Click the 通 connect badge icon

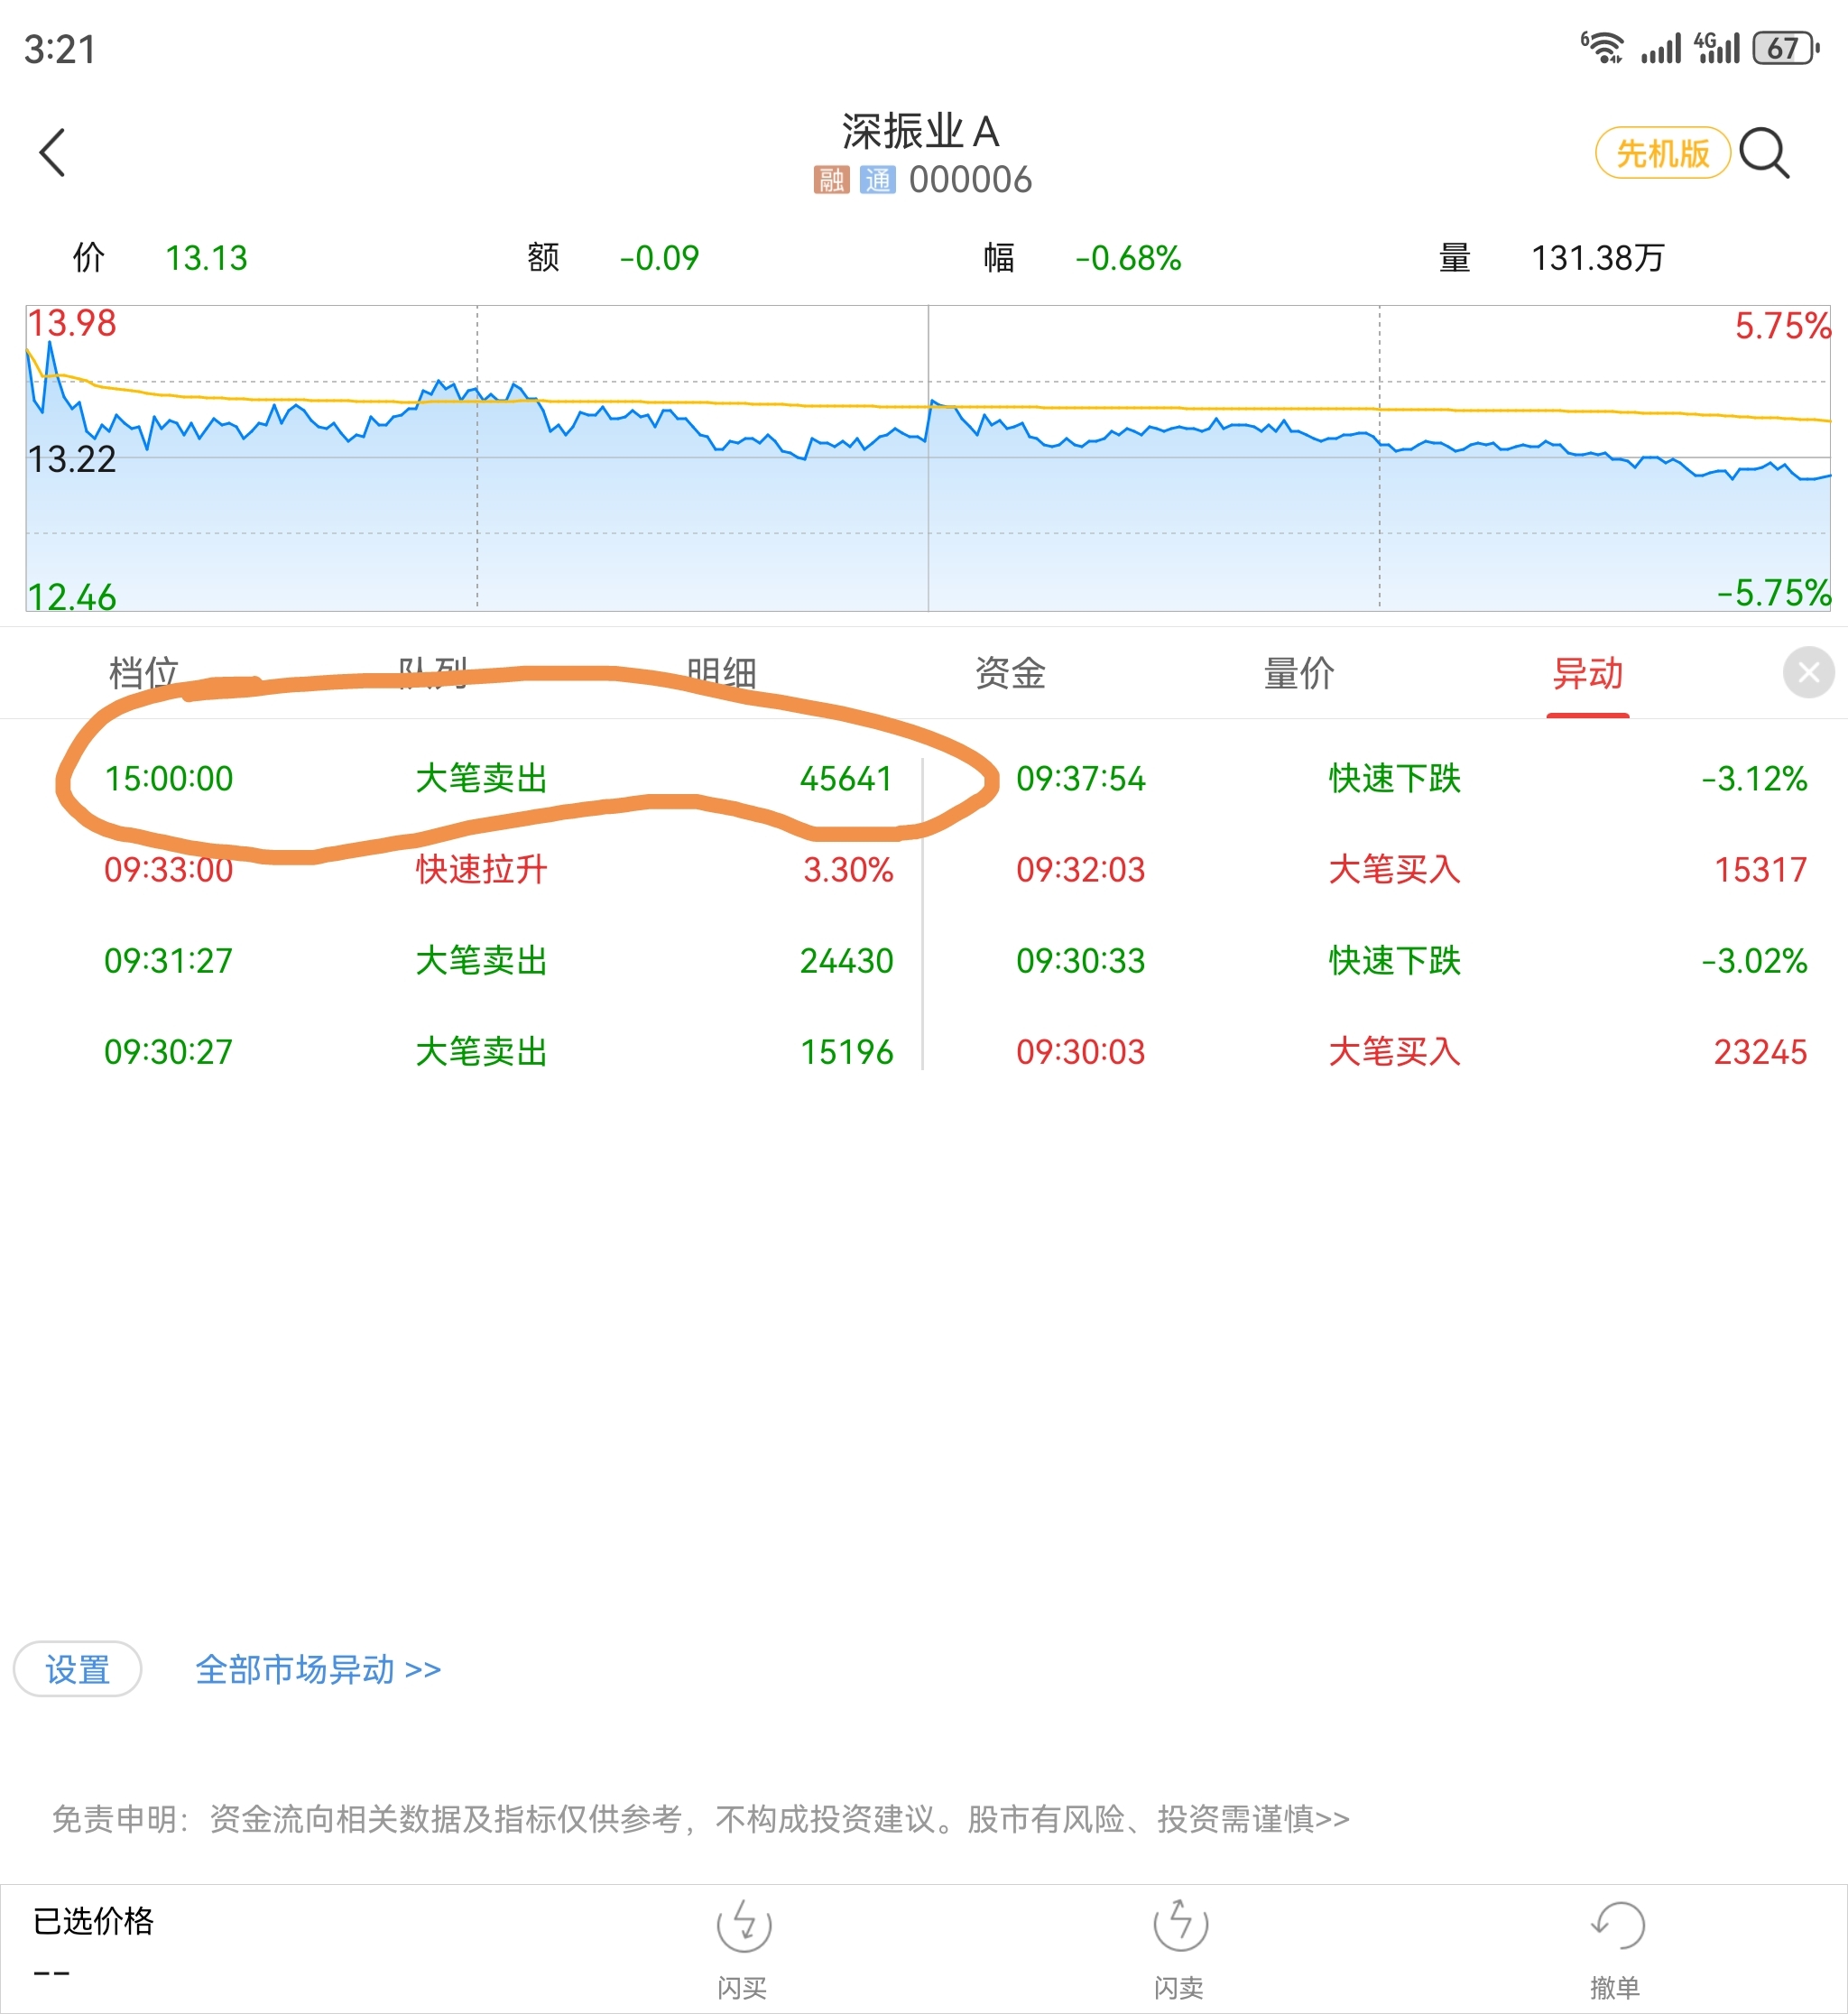877,180
